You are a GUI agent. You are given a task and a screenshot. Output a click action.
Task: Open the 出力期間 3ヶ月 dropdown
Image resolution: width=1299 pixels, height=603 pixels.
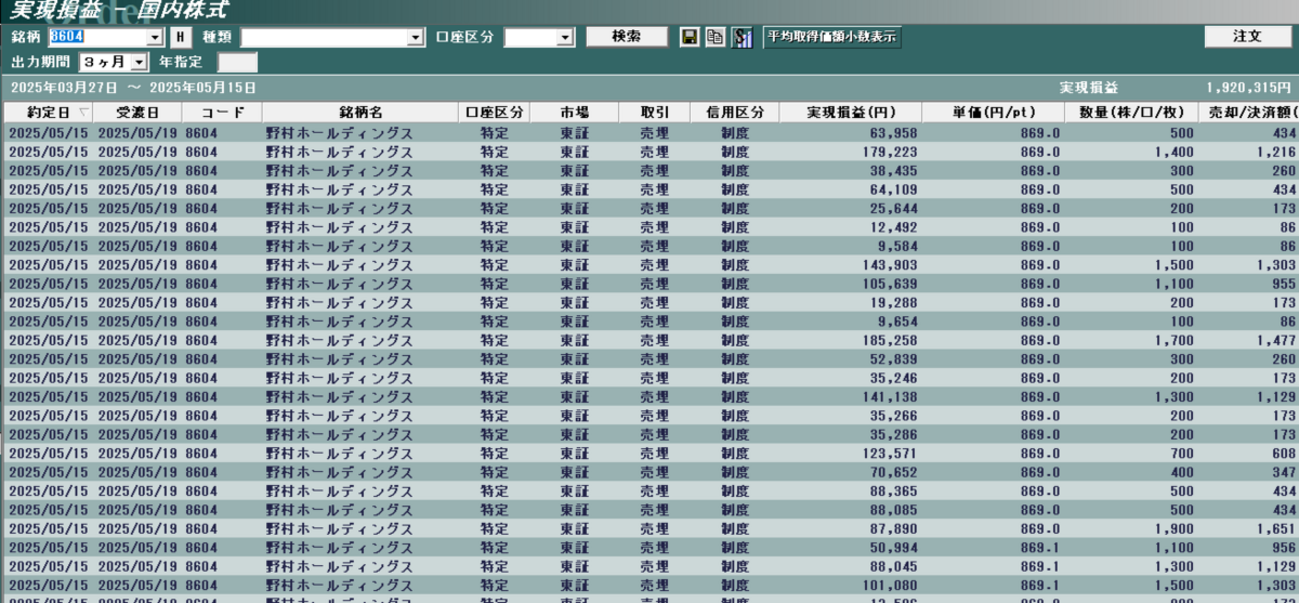(138, 62)
